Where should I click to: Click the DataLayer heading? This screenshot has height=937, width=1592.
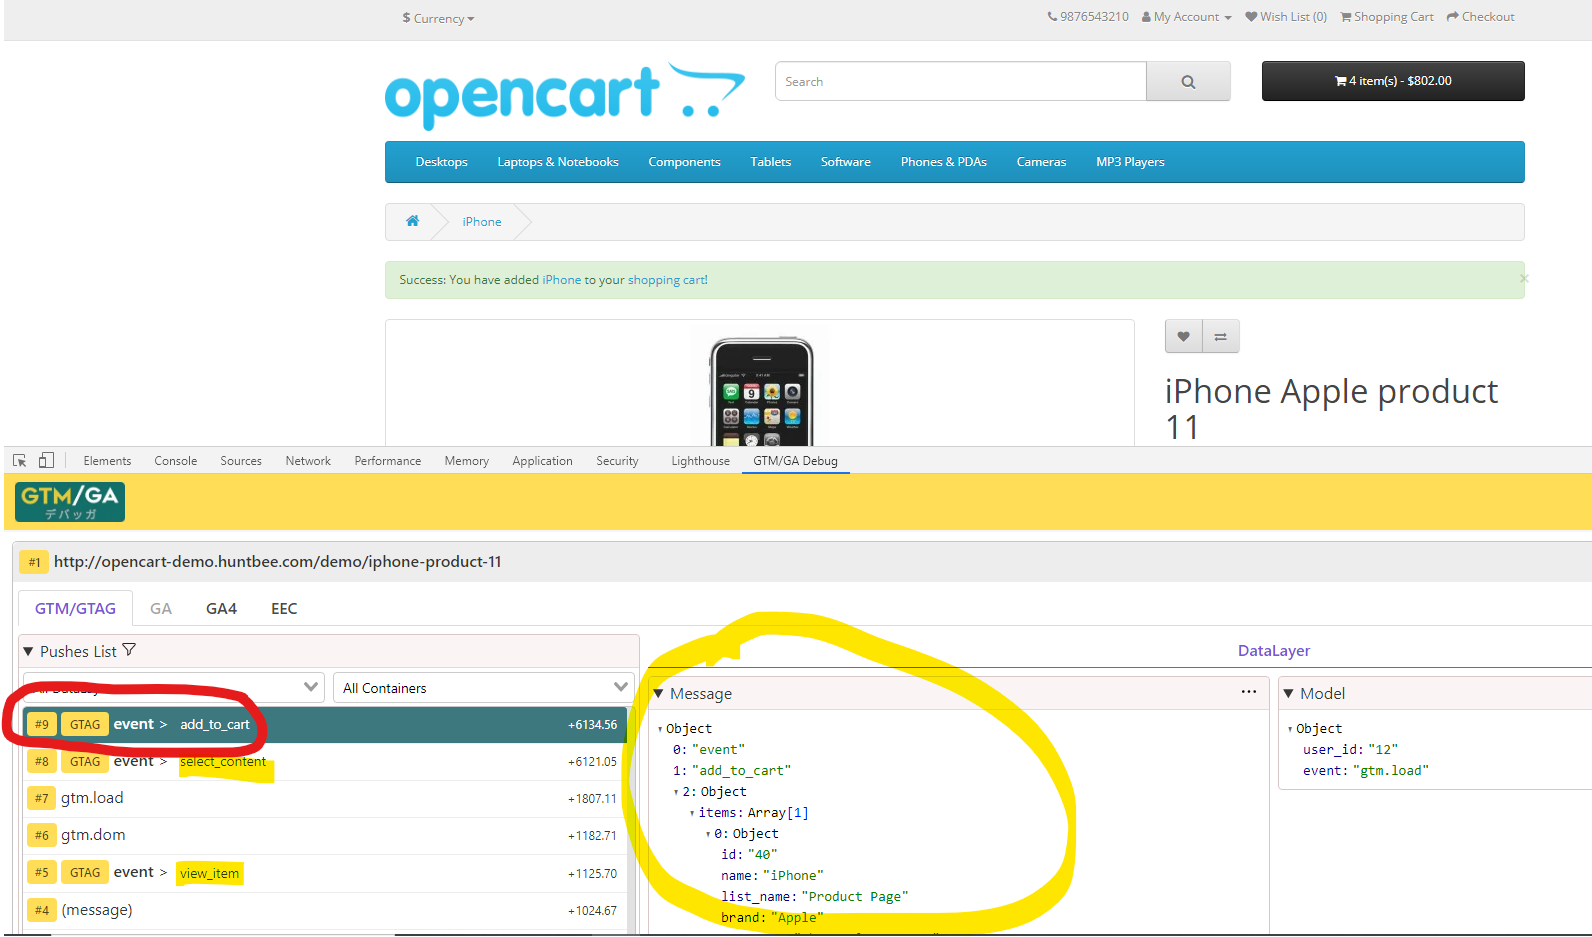pyautogui.click(x=1273, y=651)
